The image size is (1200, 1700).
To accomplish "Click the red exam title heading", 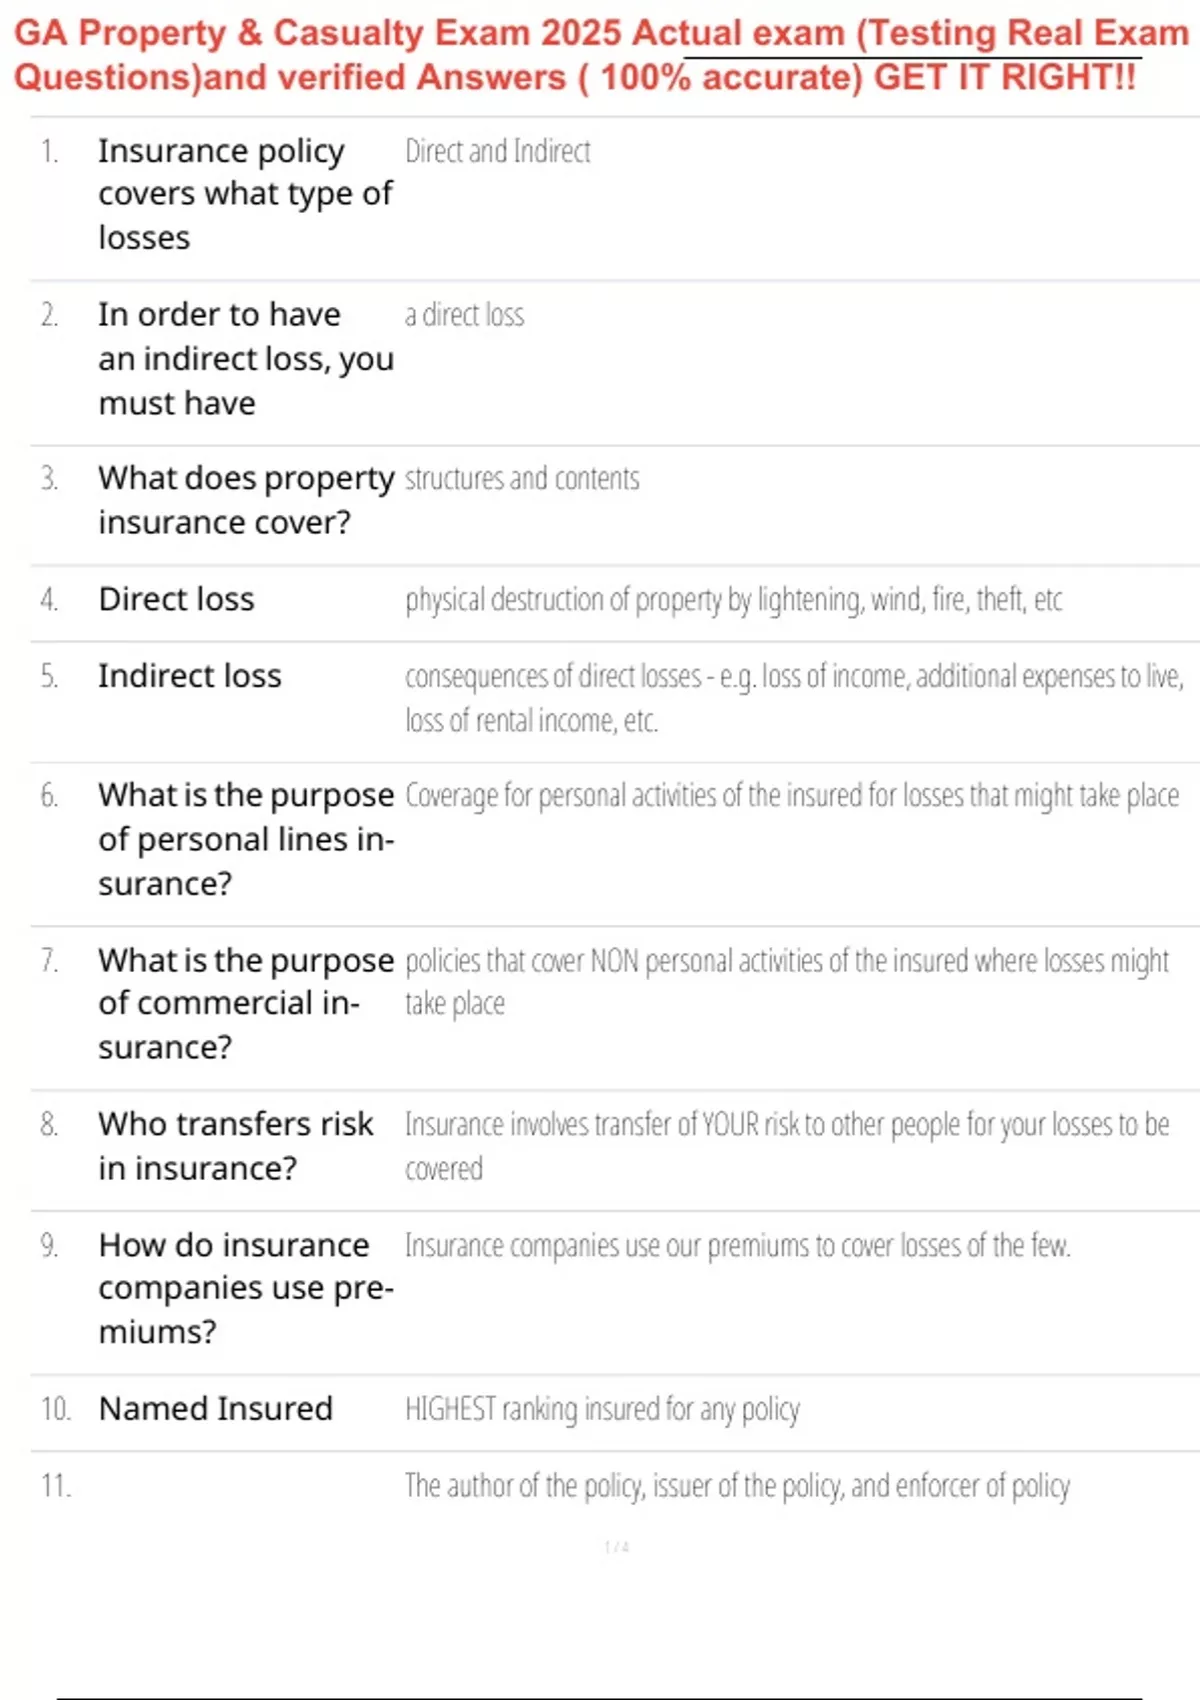I will point(601,55).
